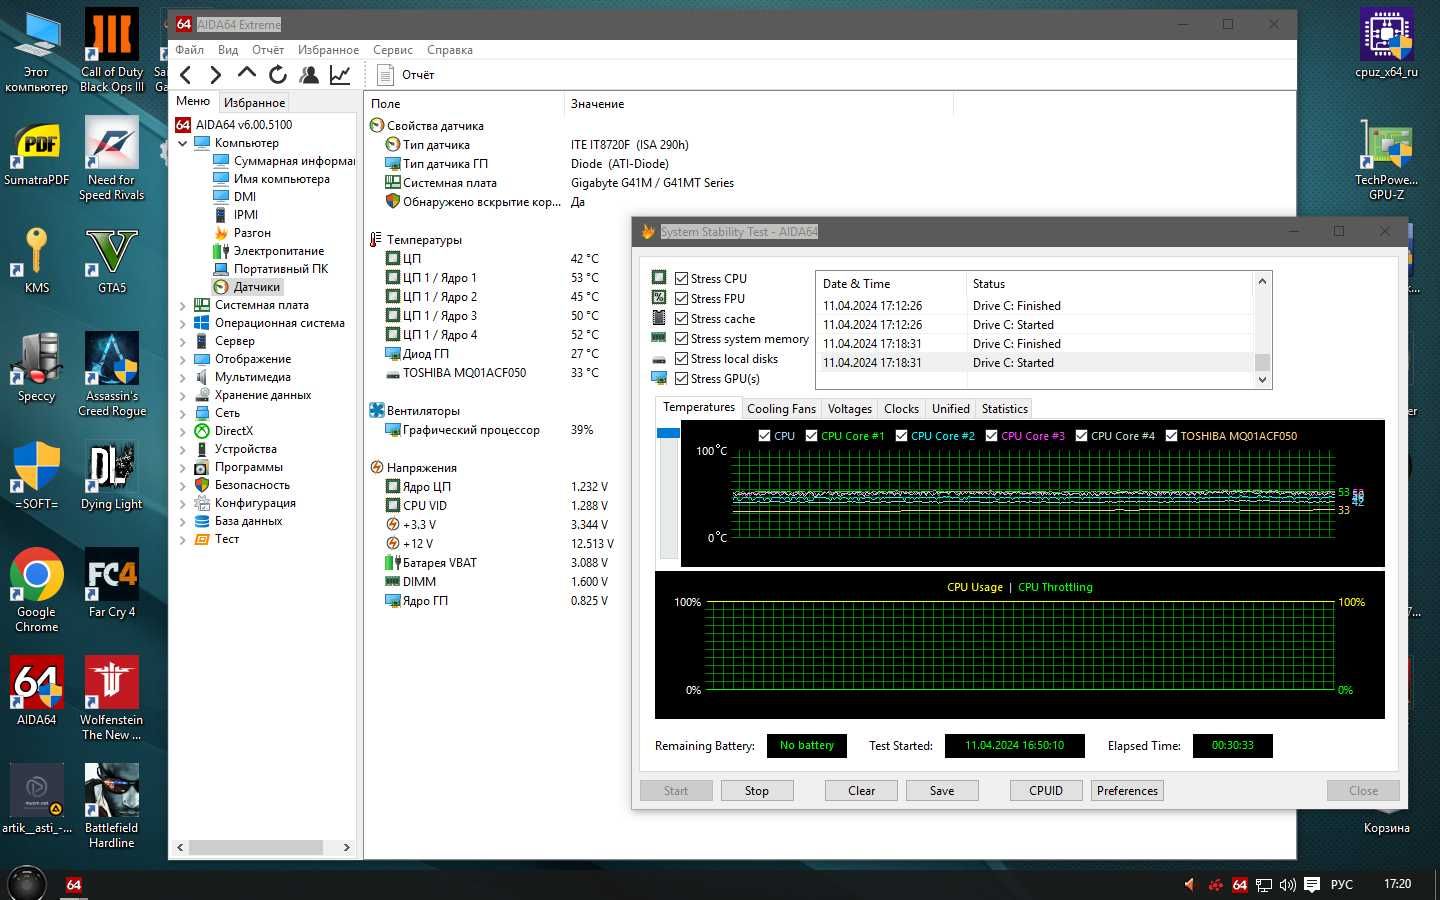
Task: Open Call of Duty Black Ops III shortcut
Action: point(112,50)
